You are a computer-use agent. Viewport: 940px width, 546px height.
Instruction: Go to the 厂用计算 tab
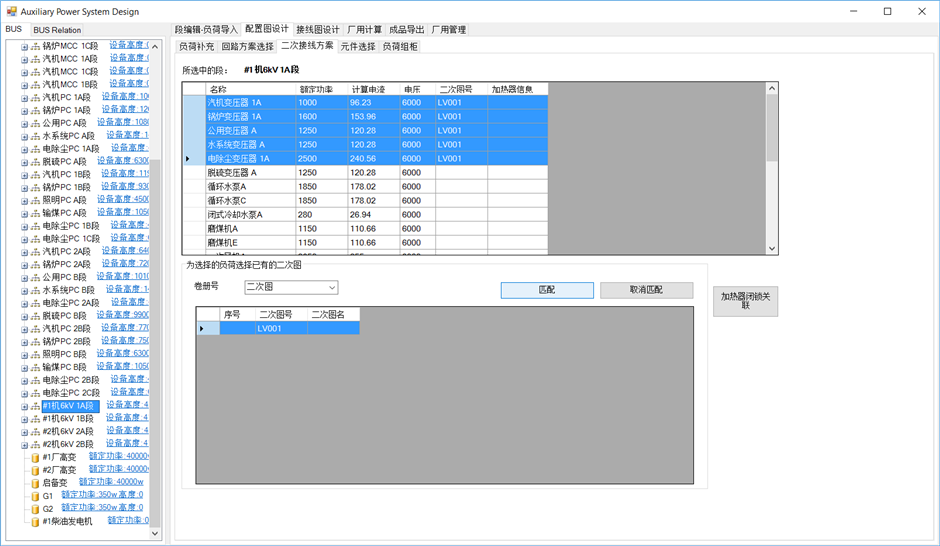(365, 30)
